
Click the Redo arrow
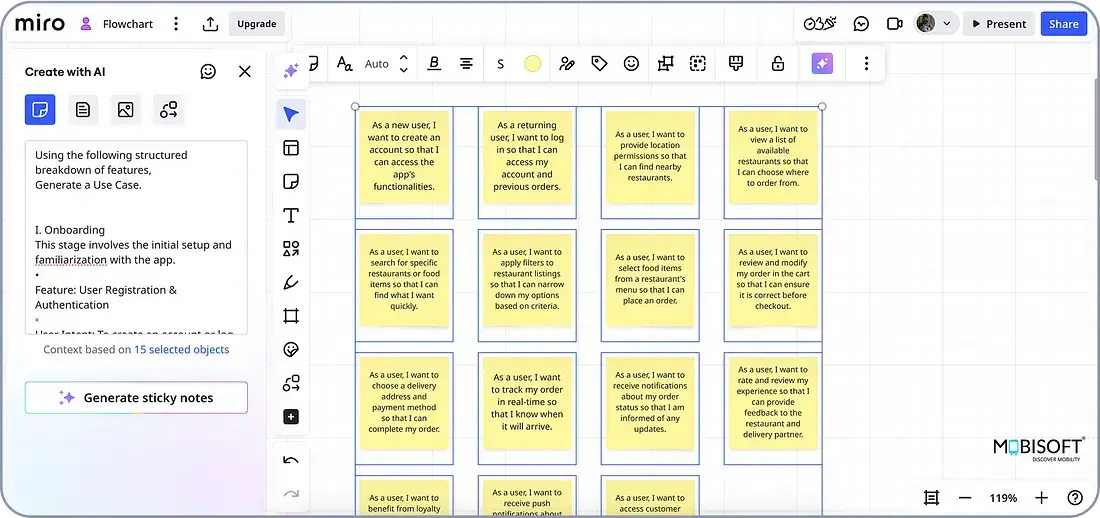[x=291, y=494]
